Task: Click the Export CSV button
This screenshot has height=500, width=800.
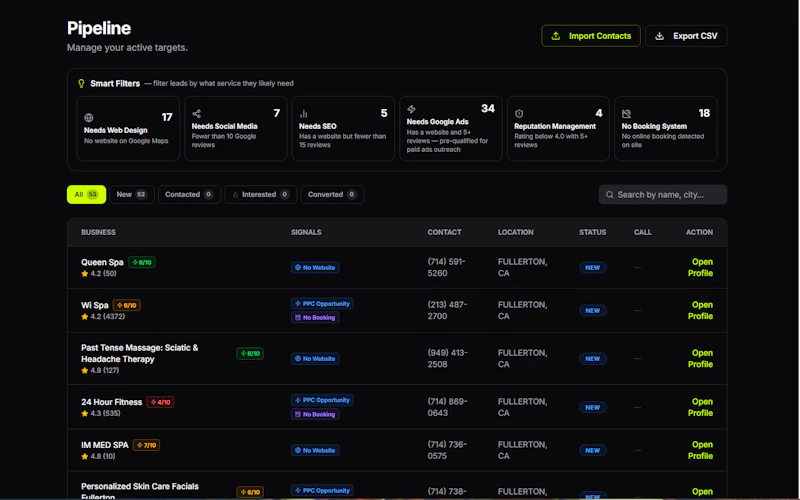Action: [686, 36]
